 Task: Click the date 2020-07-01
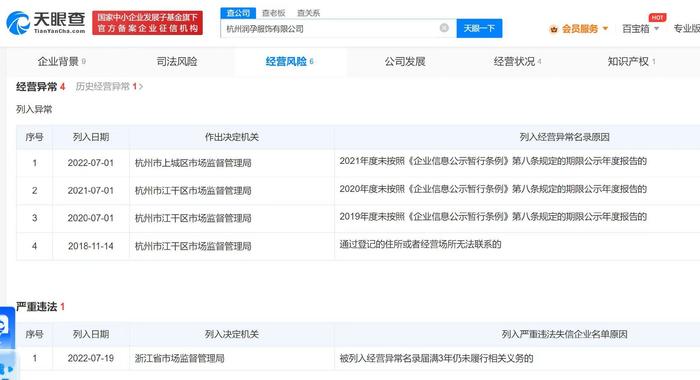91,218
